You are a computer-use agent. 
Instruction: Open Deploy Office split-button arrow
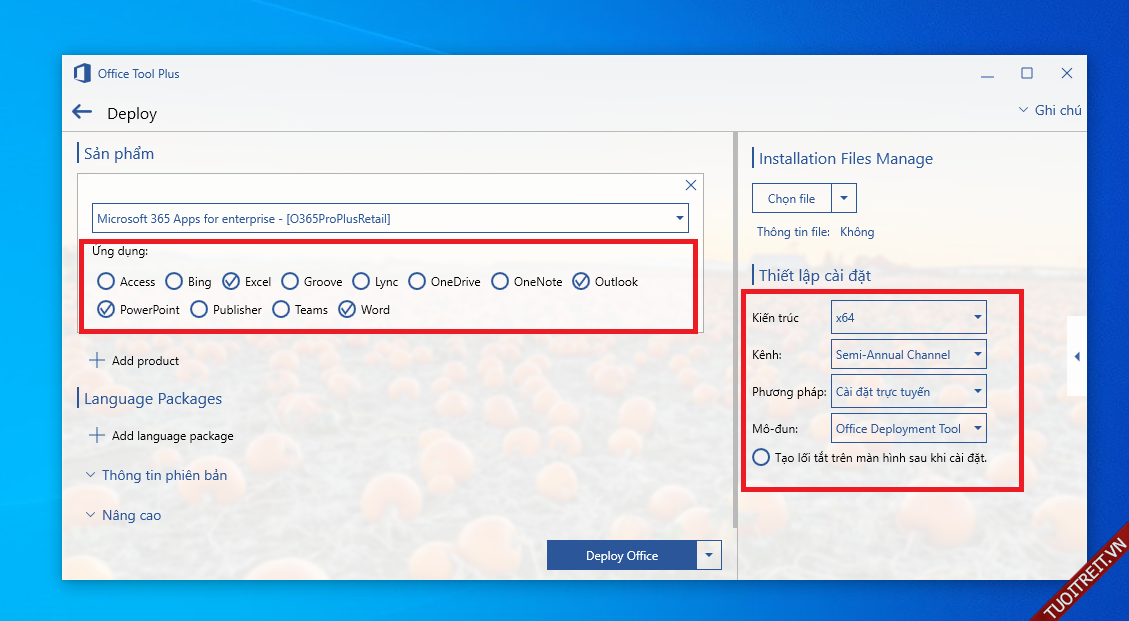[x=709, y=555]
